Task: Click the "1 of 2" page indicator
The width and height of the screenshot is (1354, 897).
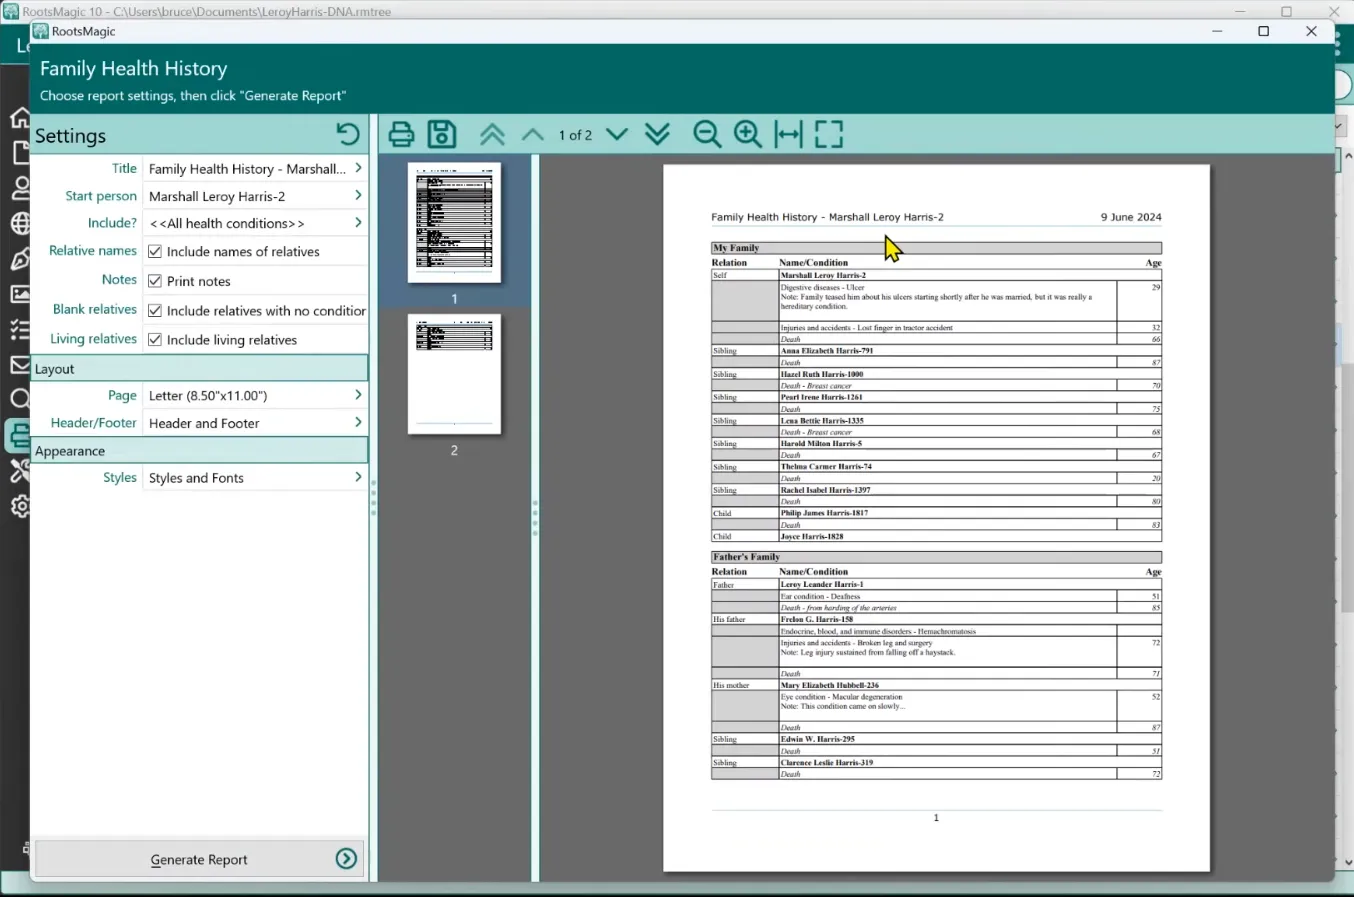Action: (x=575, y=135)
